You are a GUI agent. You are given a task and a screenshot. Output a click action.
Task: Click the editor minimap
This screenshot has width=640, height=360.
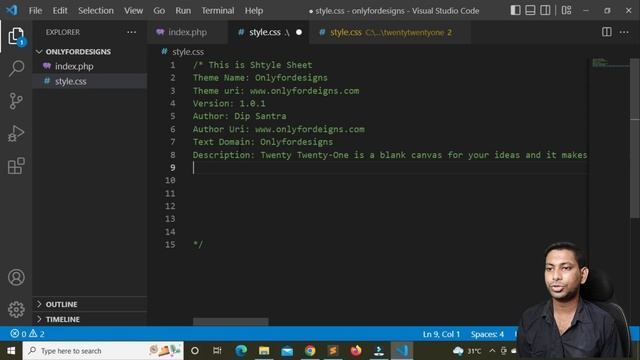click(610, 63)
